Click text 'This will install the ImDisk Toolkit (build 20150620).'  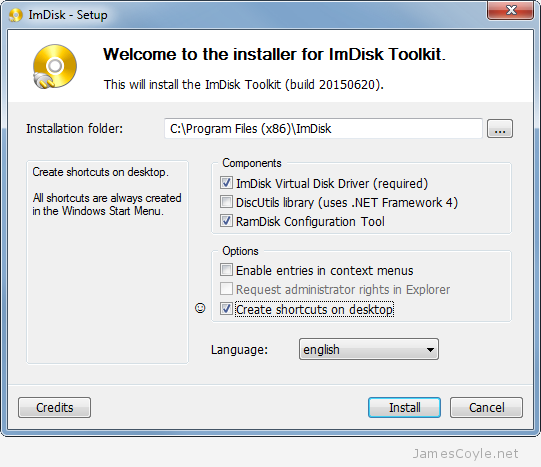244,85
